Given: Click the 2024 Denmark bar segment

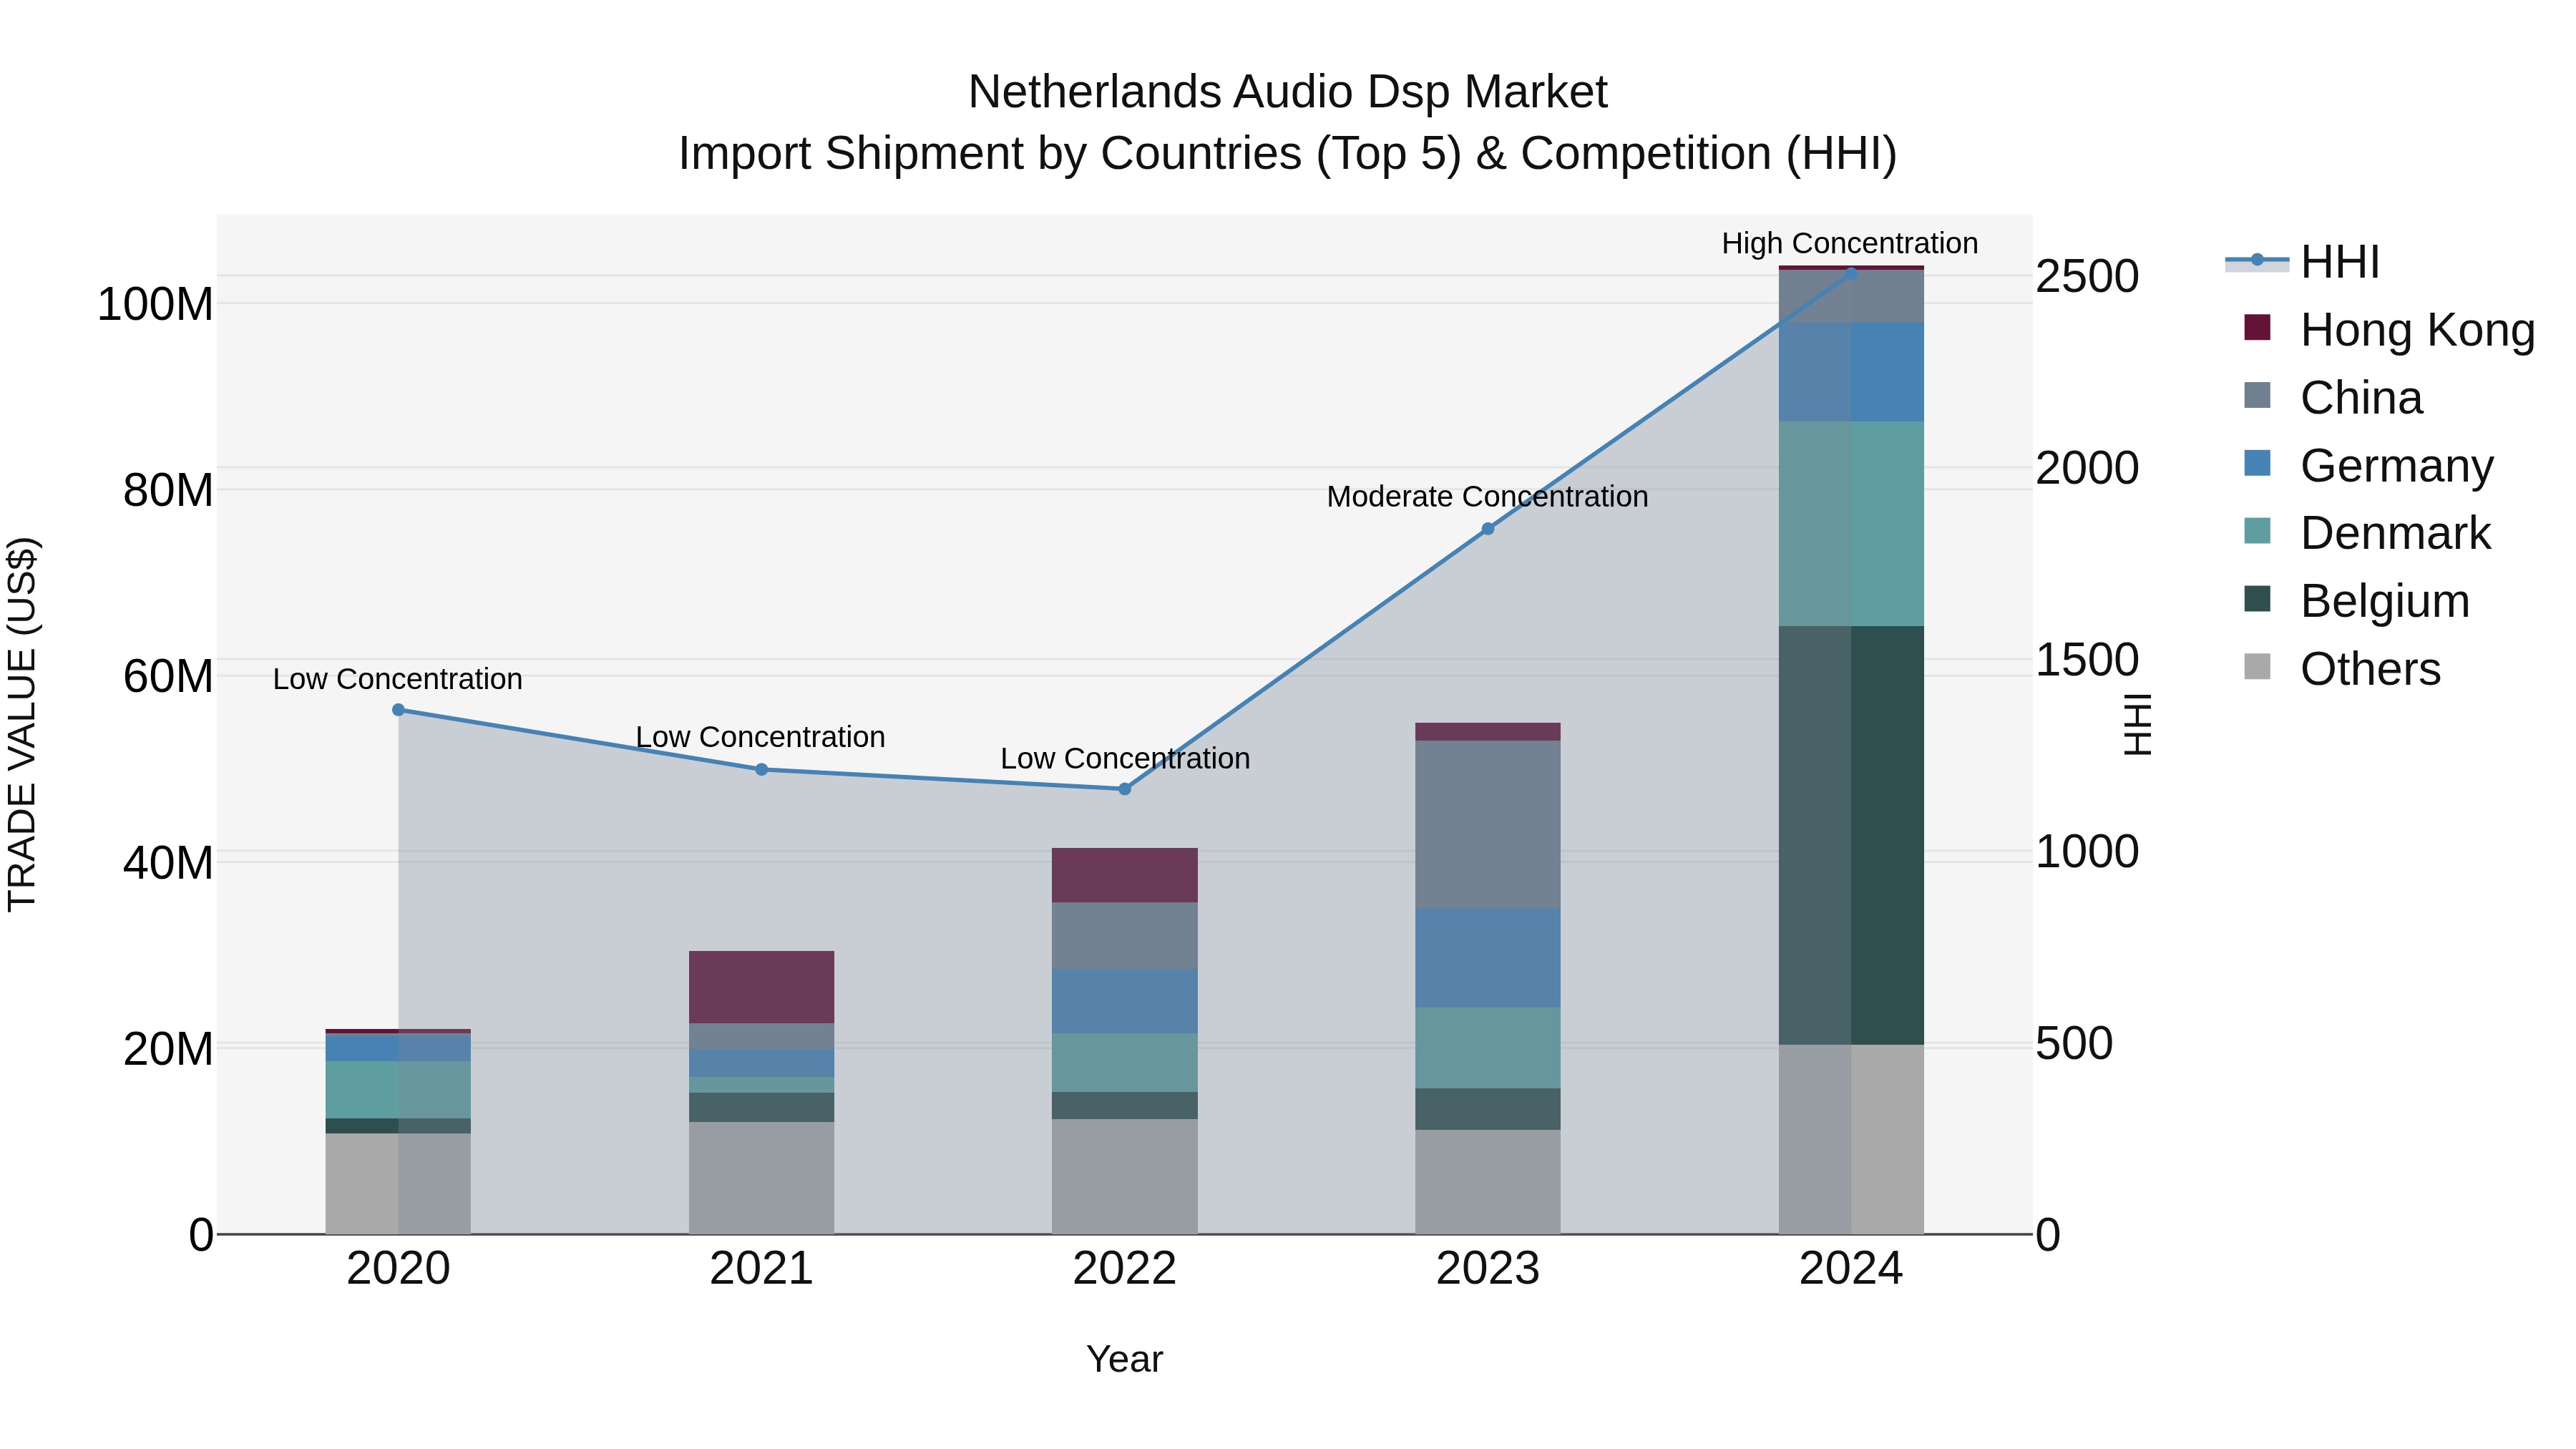Looking at the screenshot, I should pyautogui.click(x=1851, y=524).
